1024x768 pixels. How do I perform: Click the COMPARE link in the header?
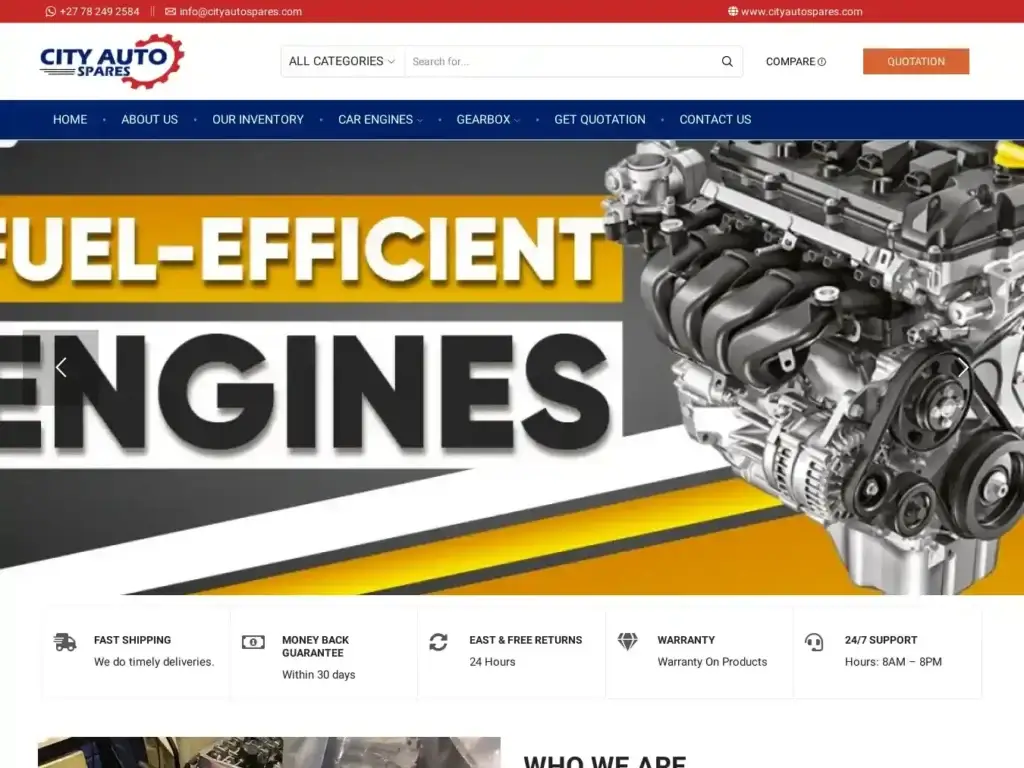pyautogui.click(x=795, y=61)
